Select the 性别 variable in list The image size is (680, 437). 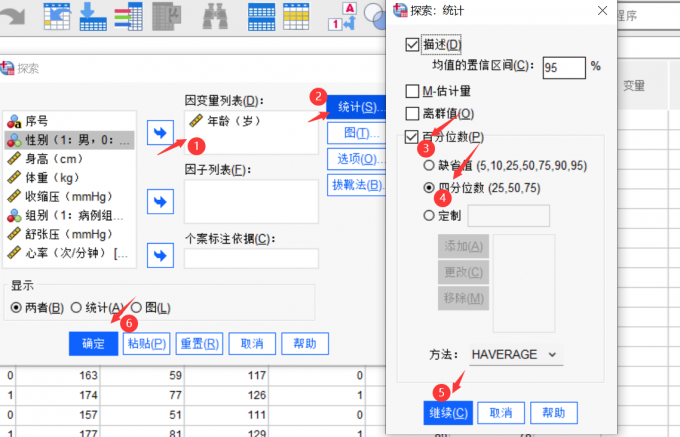pyautogui.click(x=69, y=140)
